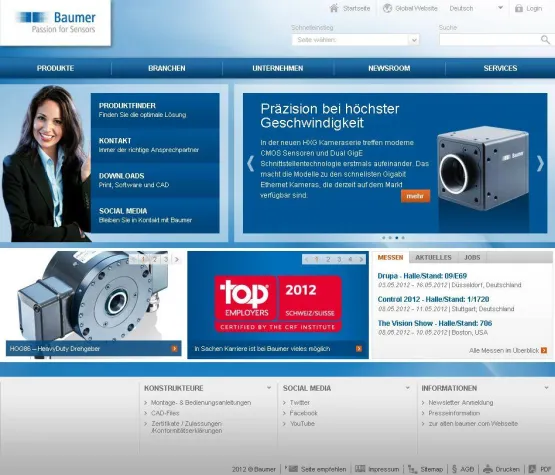Open the Schnelleinstieg 'Seite wählen' dropdown
The image size is (555, 475).
(355, 40)
